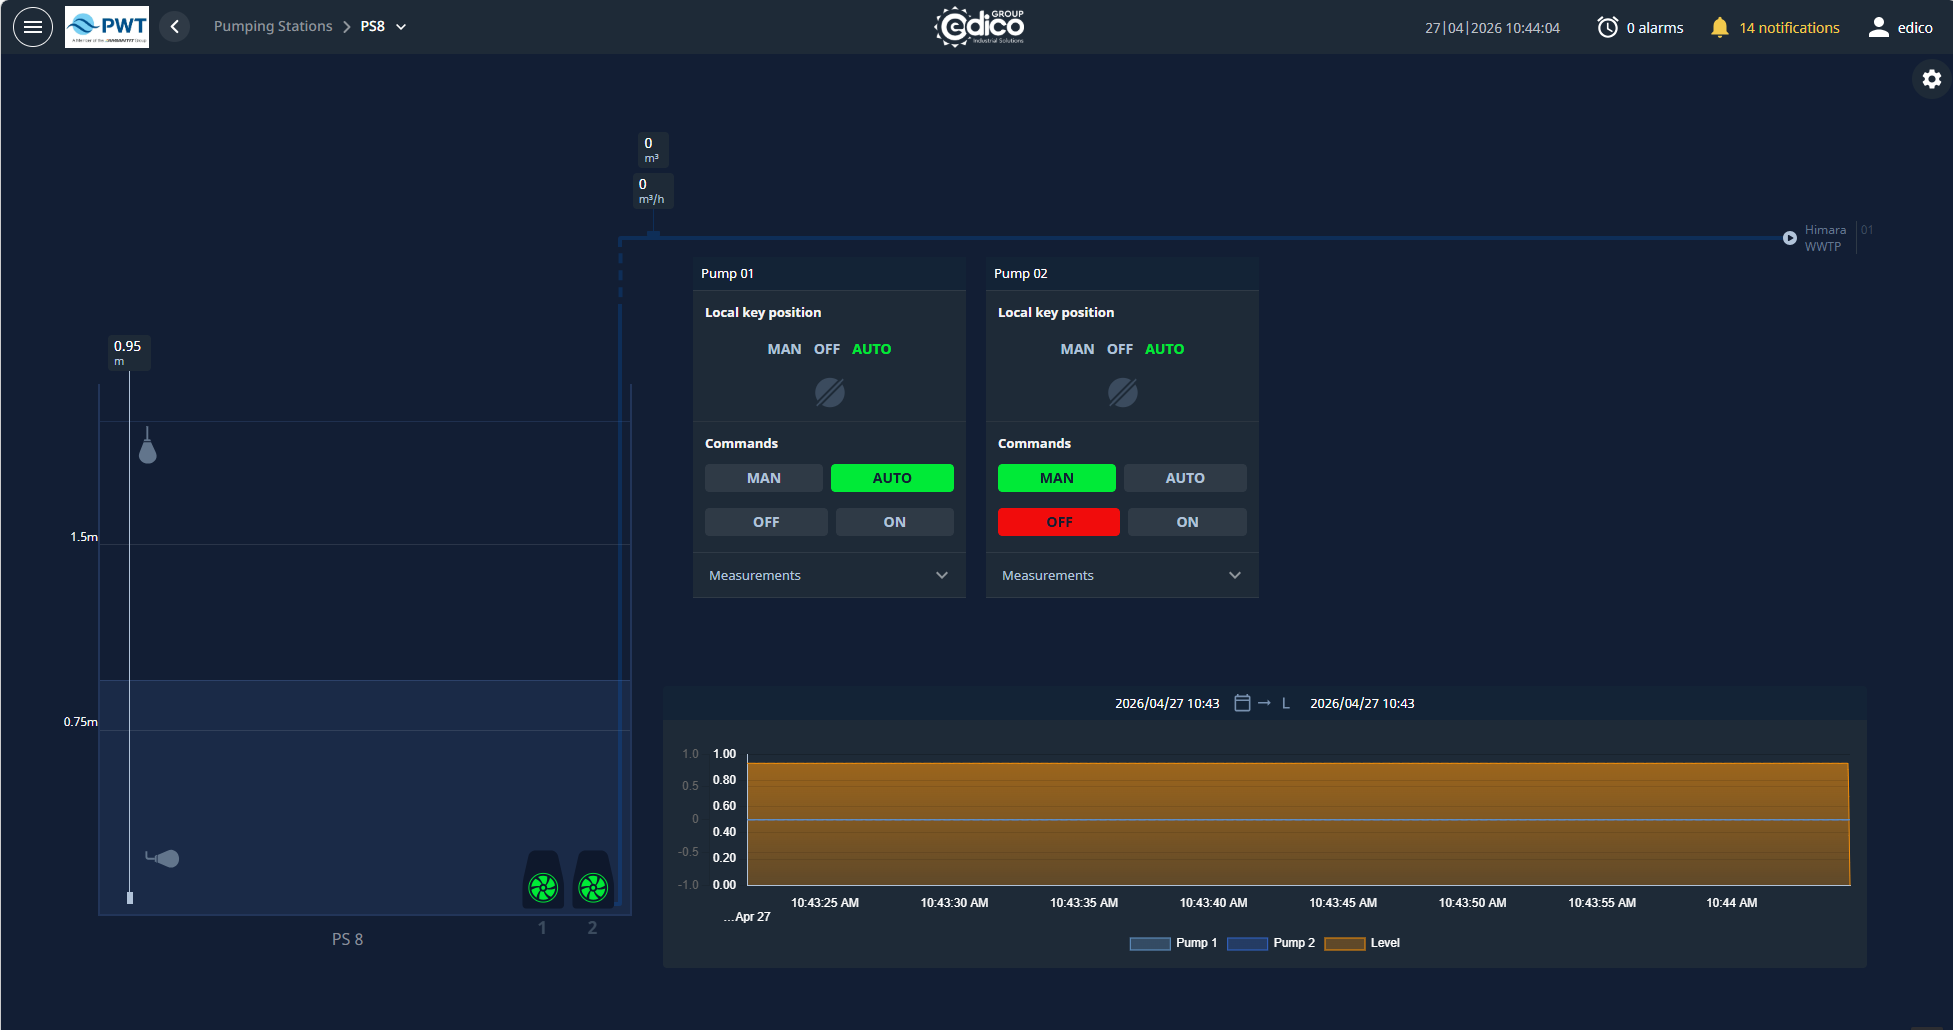Select pump 1 fan icon in tank

[543, 887]
